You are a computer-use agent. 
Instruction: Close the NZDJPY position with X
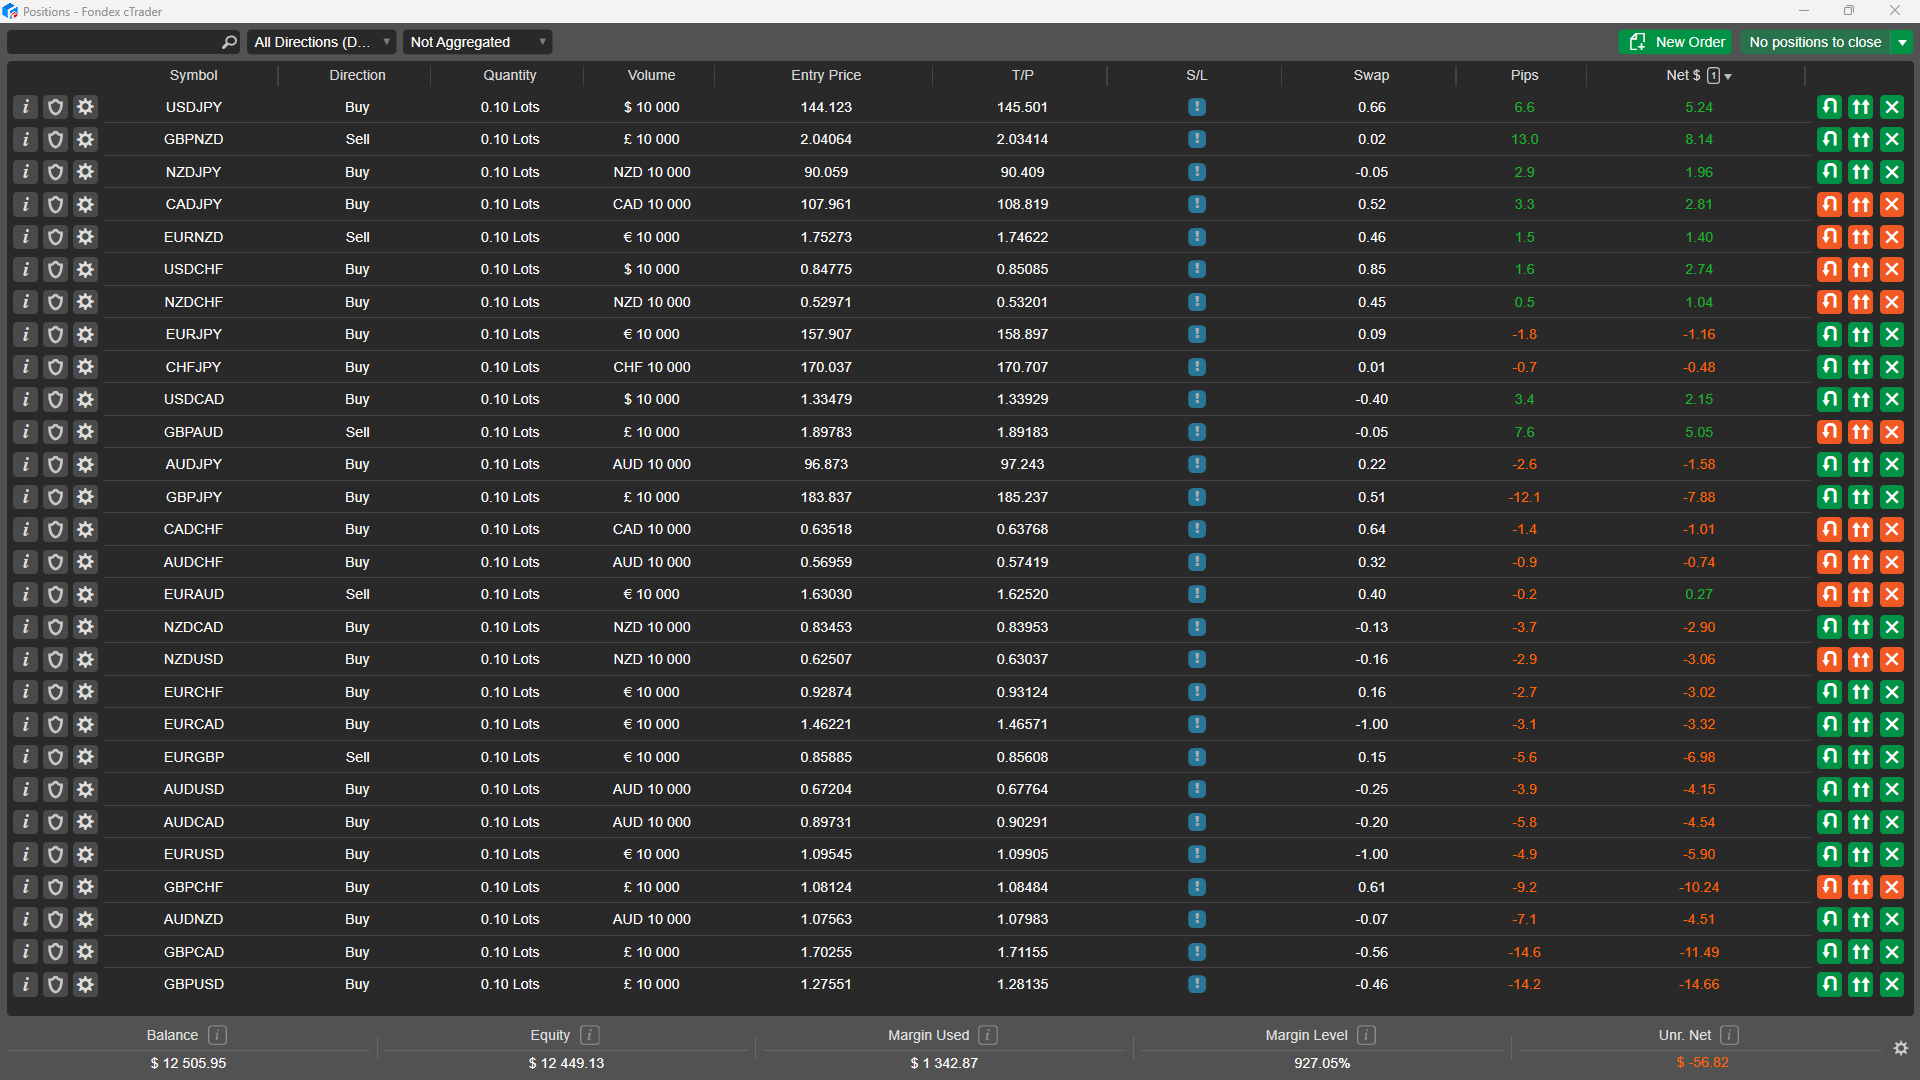click(1891, 172)
